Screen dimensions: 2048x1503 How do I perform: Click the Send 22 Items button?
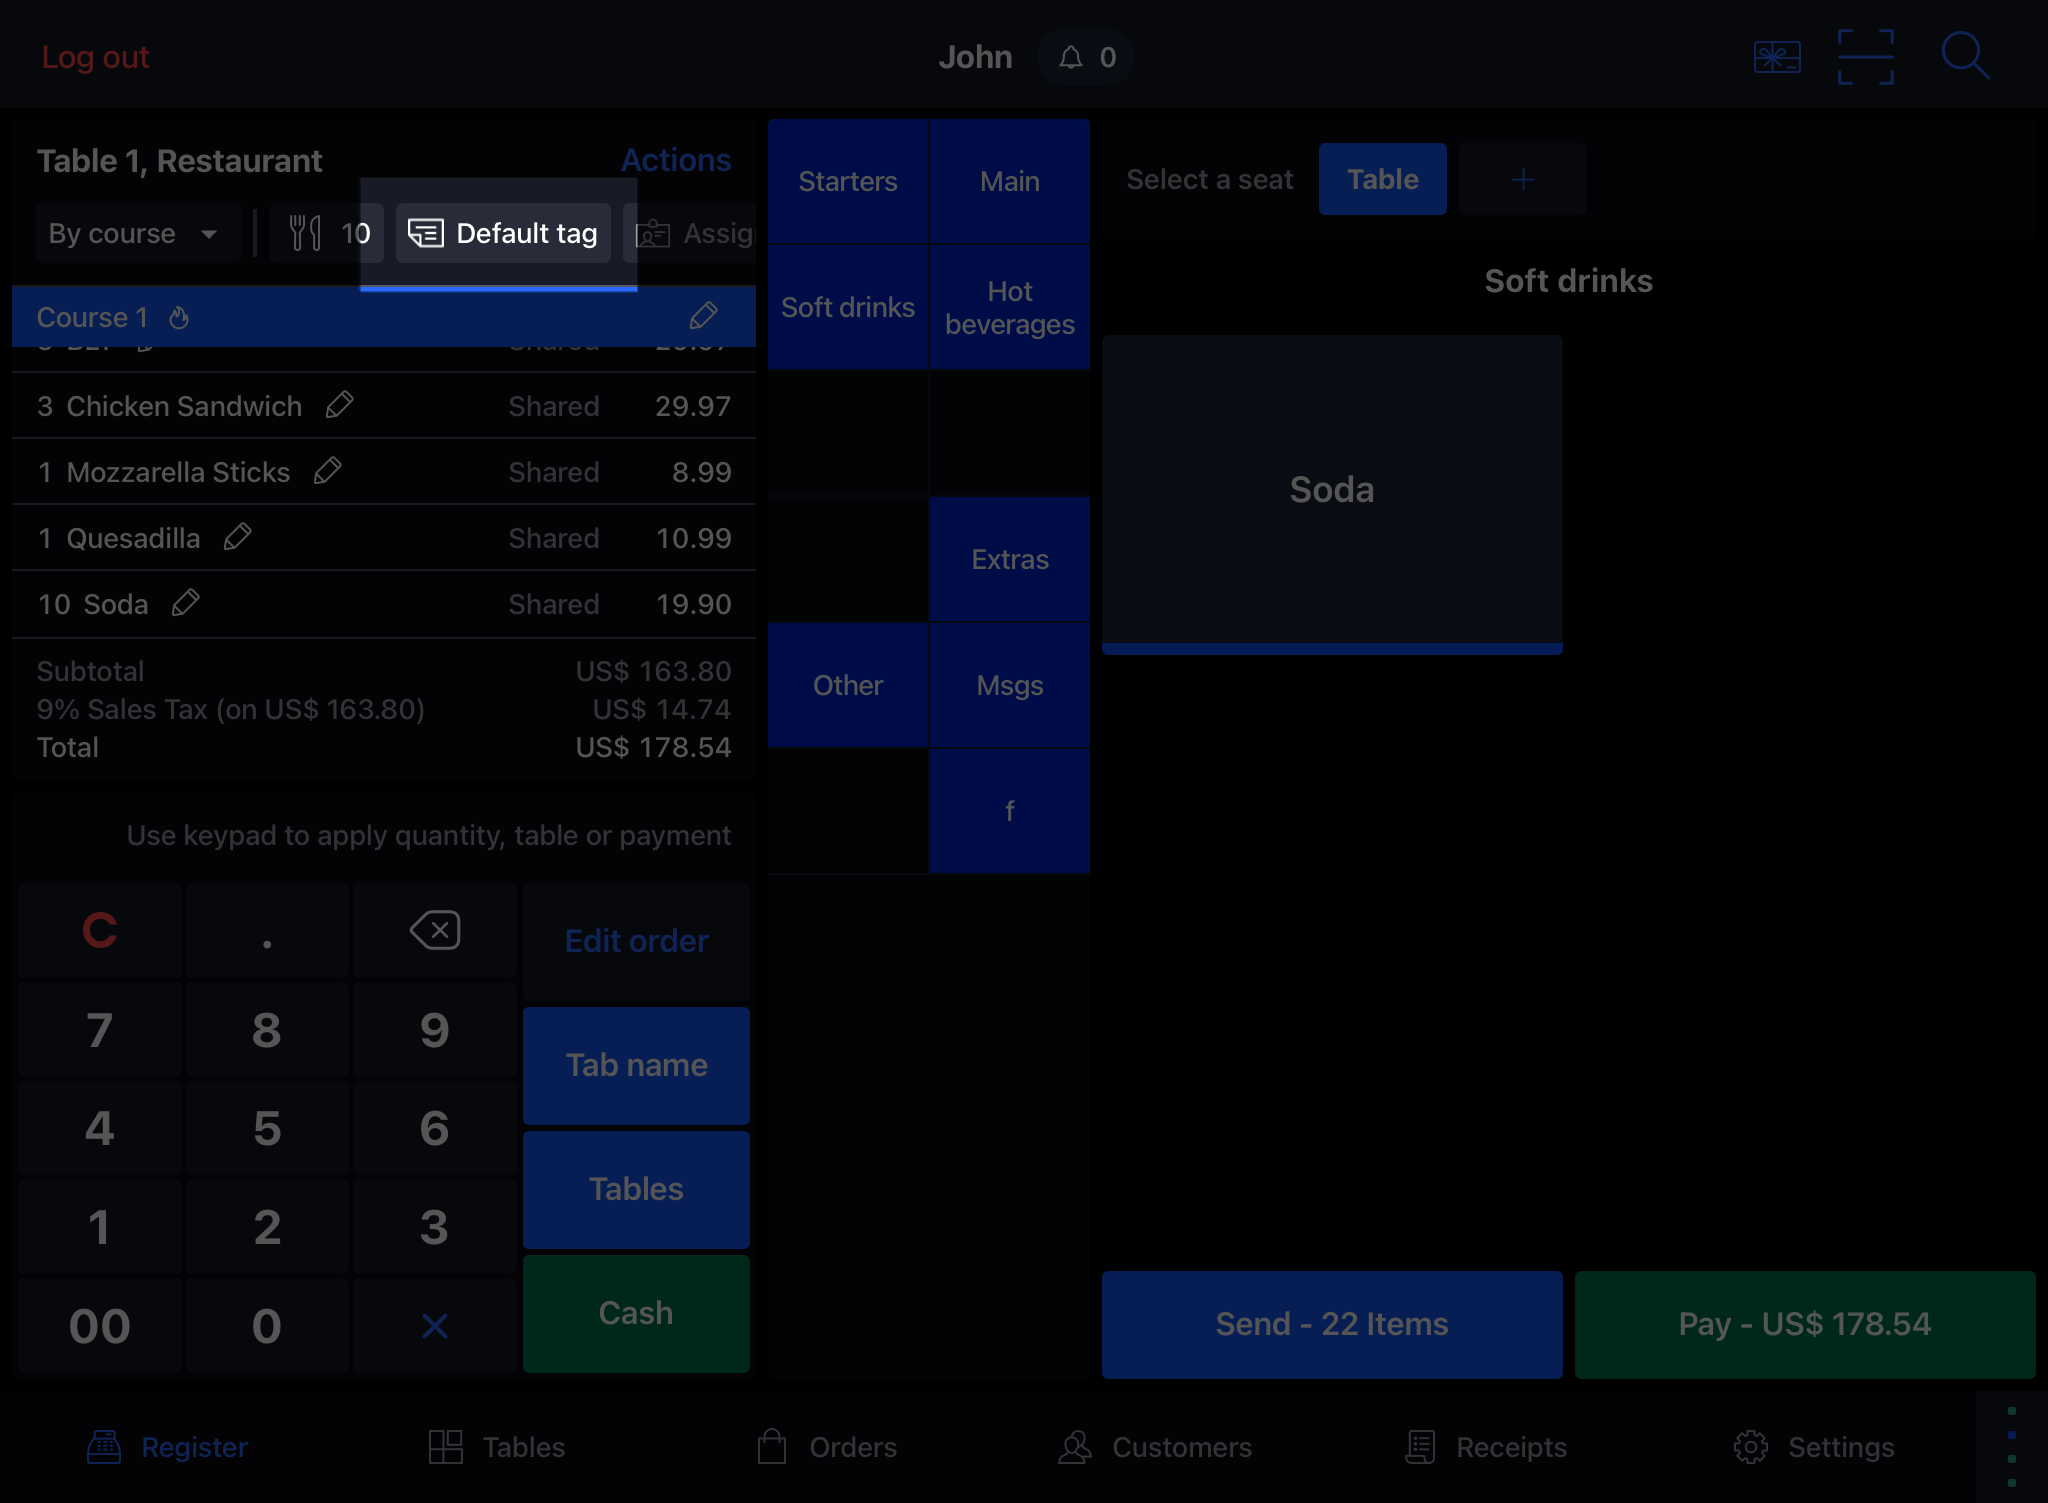pyautogui.click(x=1332, y=1323)
